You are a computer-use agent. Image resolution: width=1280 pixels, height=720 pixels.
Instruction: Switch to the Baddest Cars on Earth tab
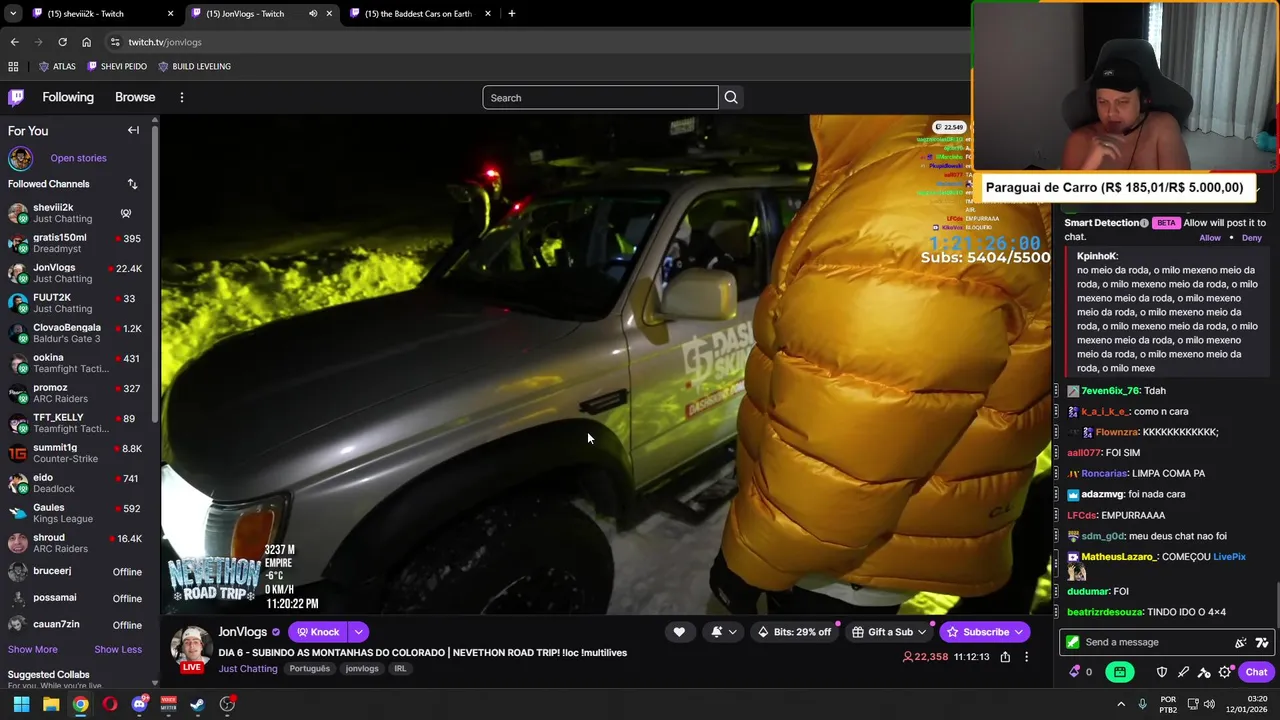coord(418,13)
